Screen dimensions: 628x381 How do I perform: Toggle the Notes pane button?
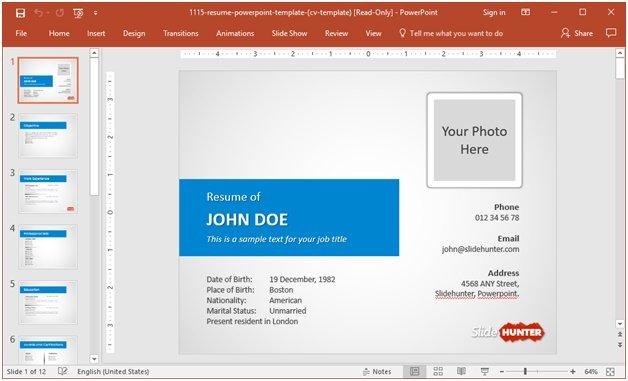coord(376,371)
